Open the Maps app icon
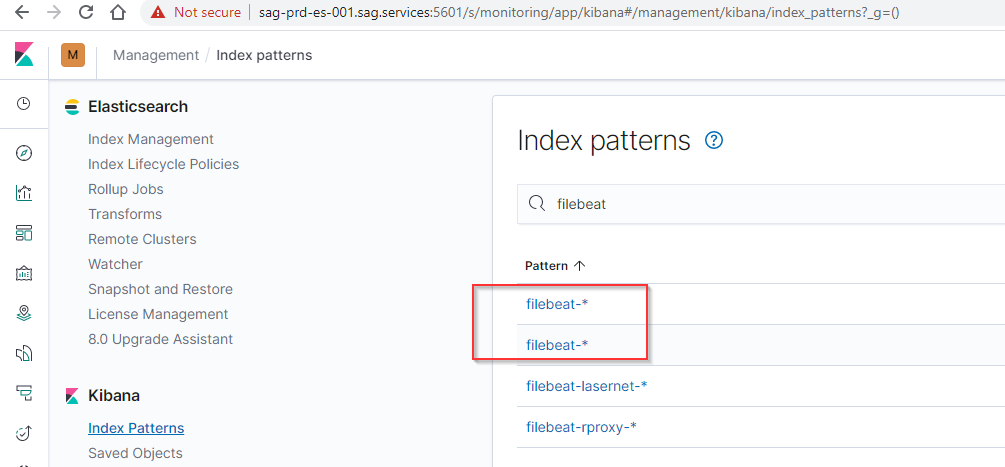Viewport: 1005px width, 467px height. pyautogui.click(x=24, y=313)
